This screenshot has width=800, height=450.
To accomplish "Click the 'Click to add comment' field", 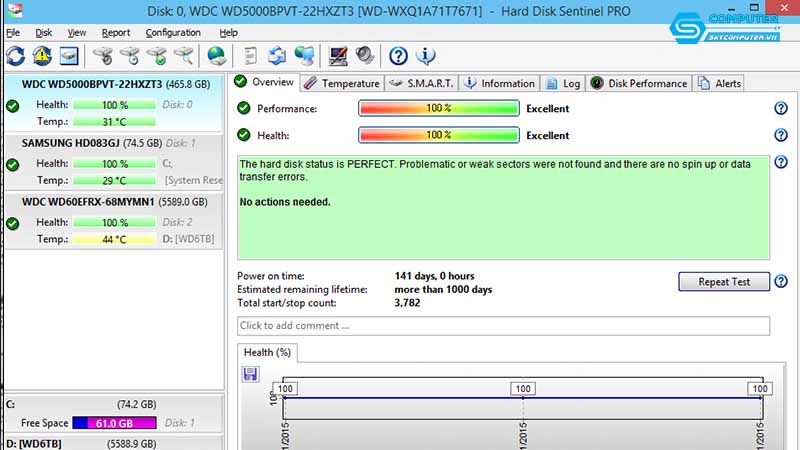I will click(503, 326).
